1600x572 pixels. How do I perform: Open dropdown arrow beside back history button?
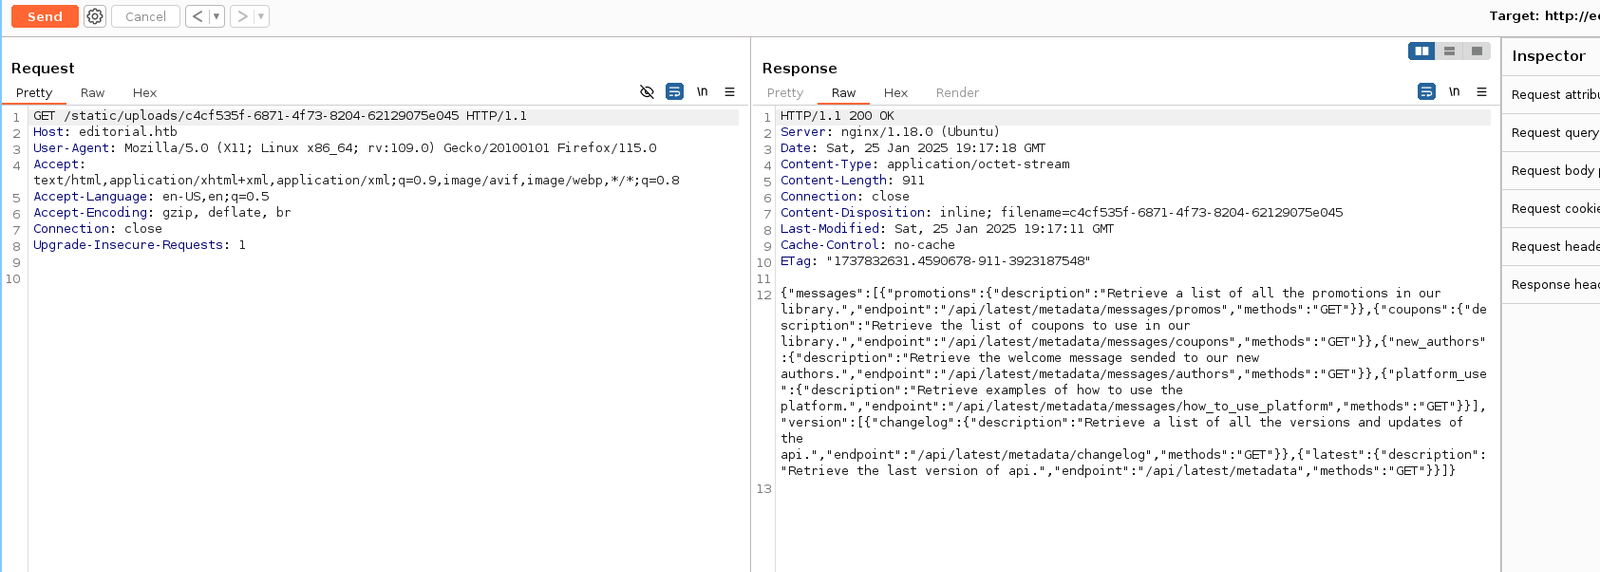tap(216, 16)
